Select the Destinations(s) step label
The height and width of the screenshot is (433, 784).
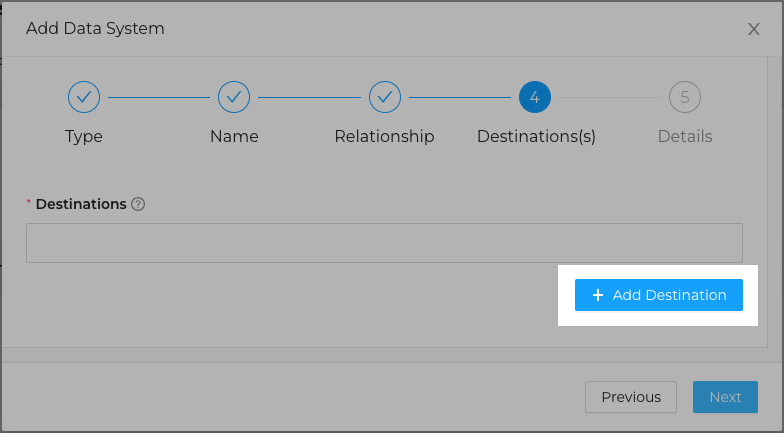(x=536, y=136)
